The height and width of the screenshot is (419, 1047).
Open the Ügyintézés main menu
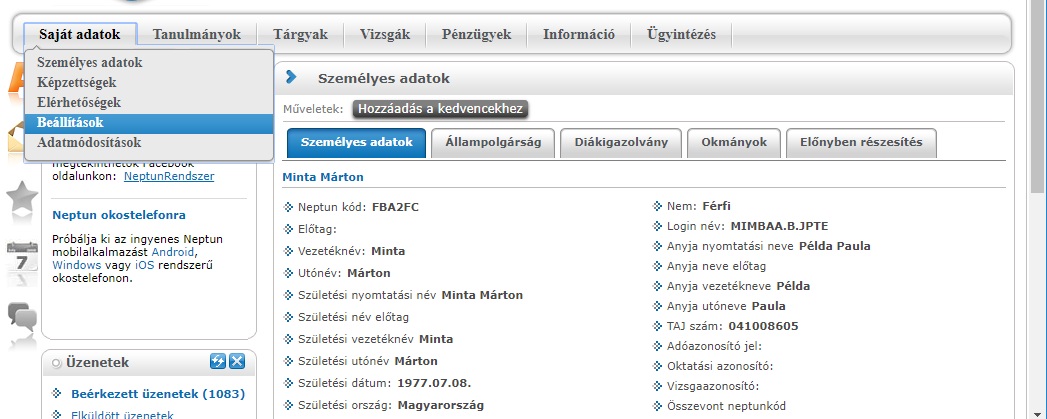(680, 35)
